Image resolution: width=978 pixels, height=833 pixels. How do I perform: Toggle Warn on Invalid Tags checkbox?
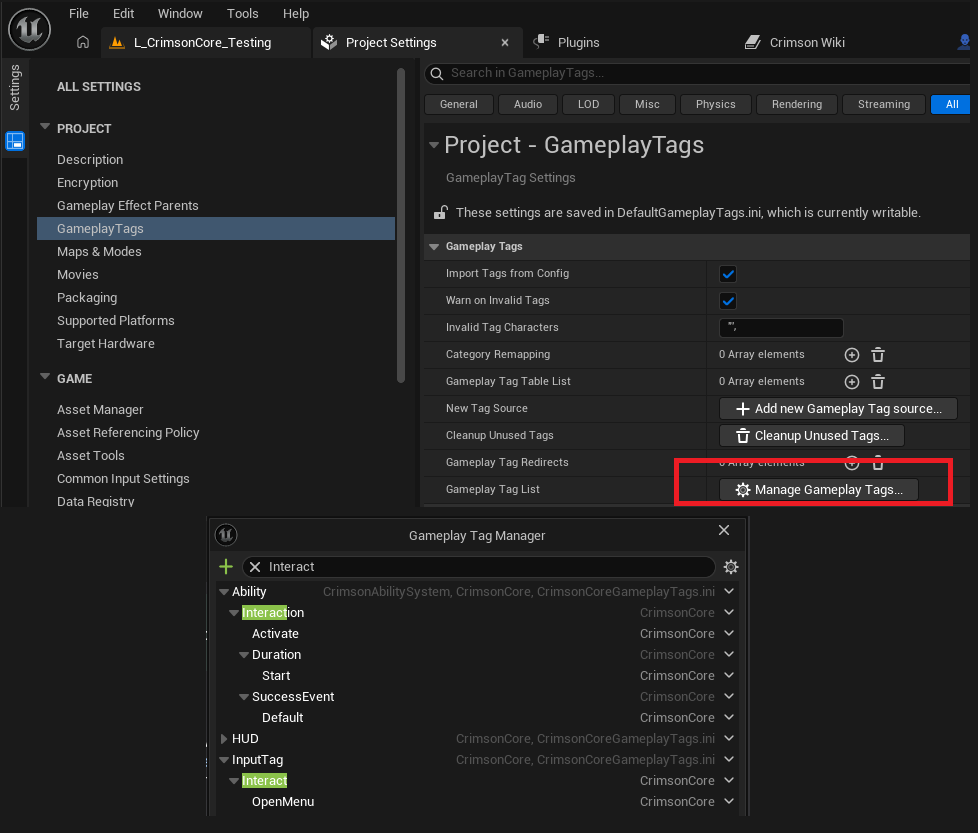728,301
